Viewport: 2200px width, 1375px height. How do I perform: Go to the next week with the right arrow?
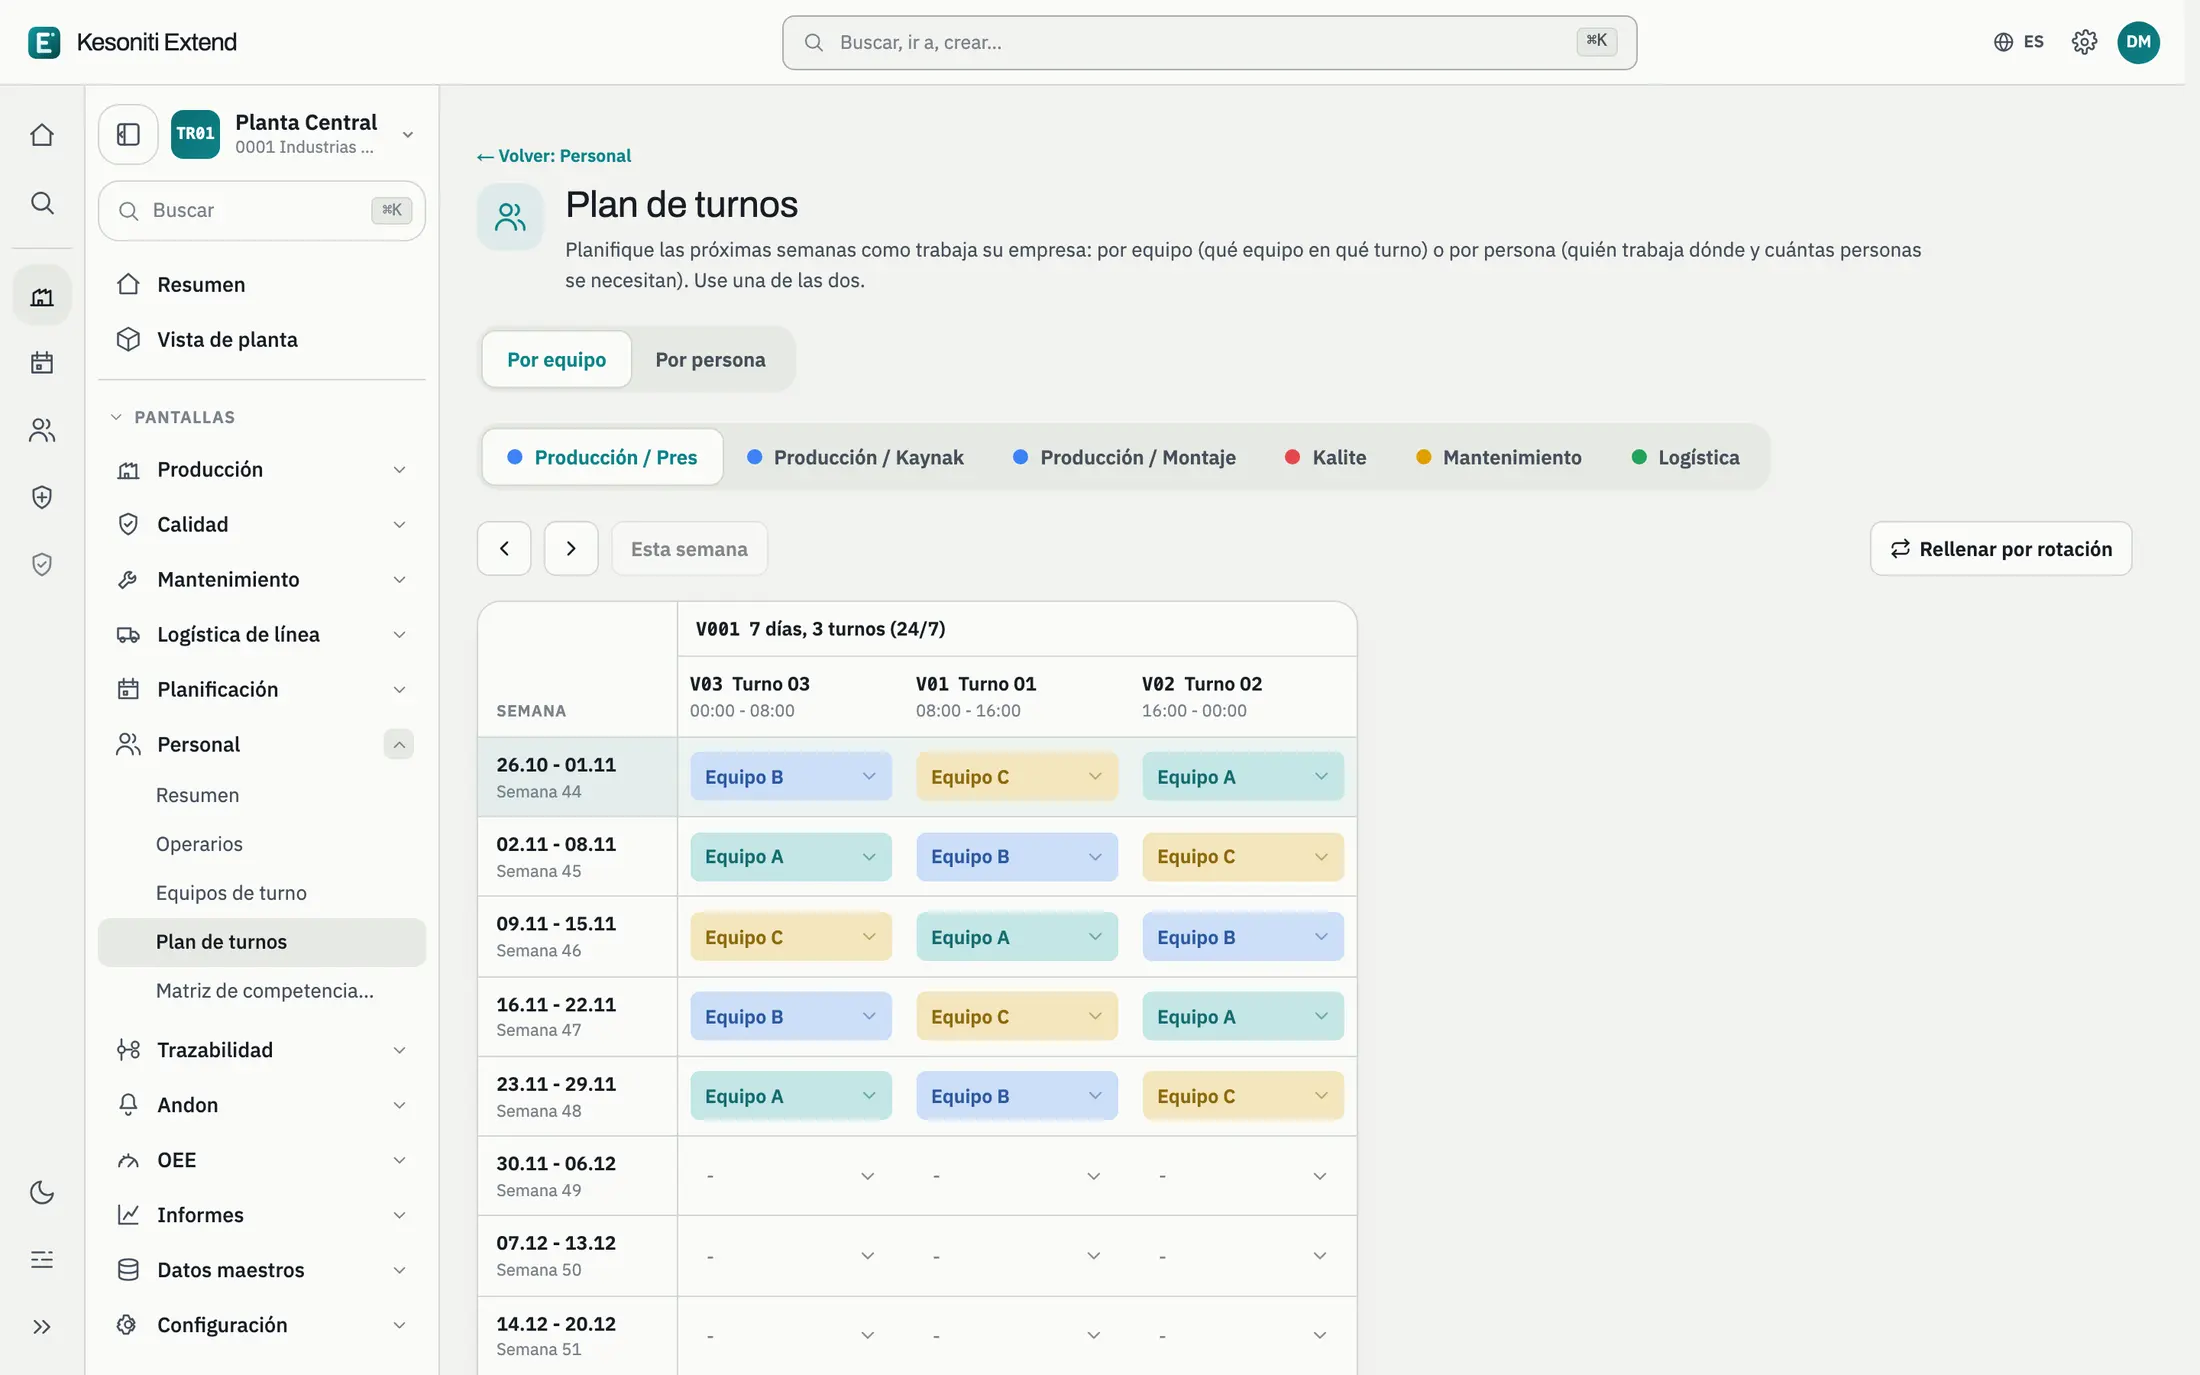pos(571,548)
